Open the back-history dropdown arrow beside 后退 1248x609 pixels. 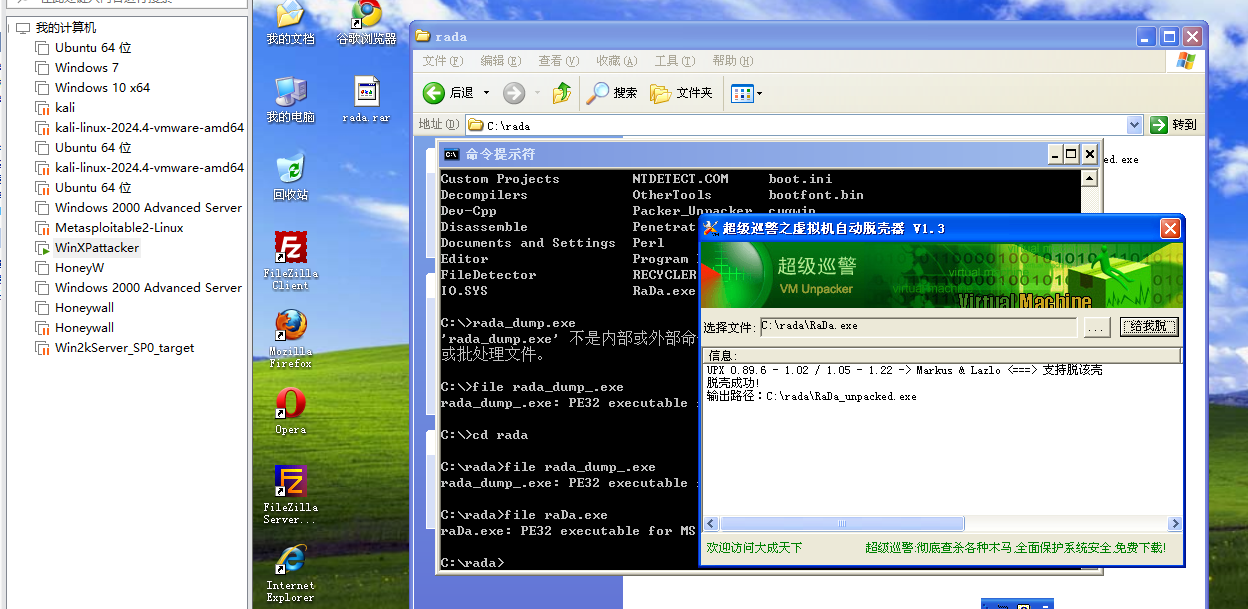486,93
